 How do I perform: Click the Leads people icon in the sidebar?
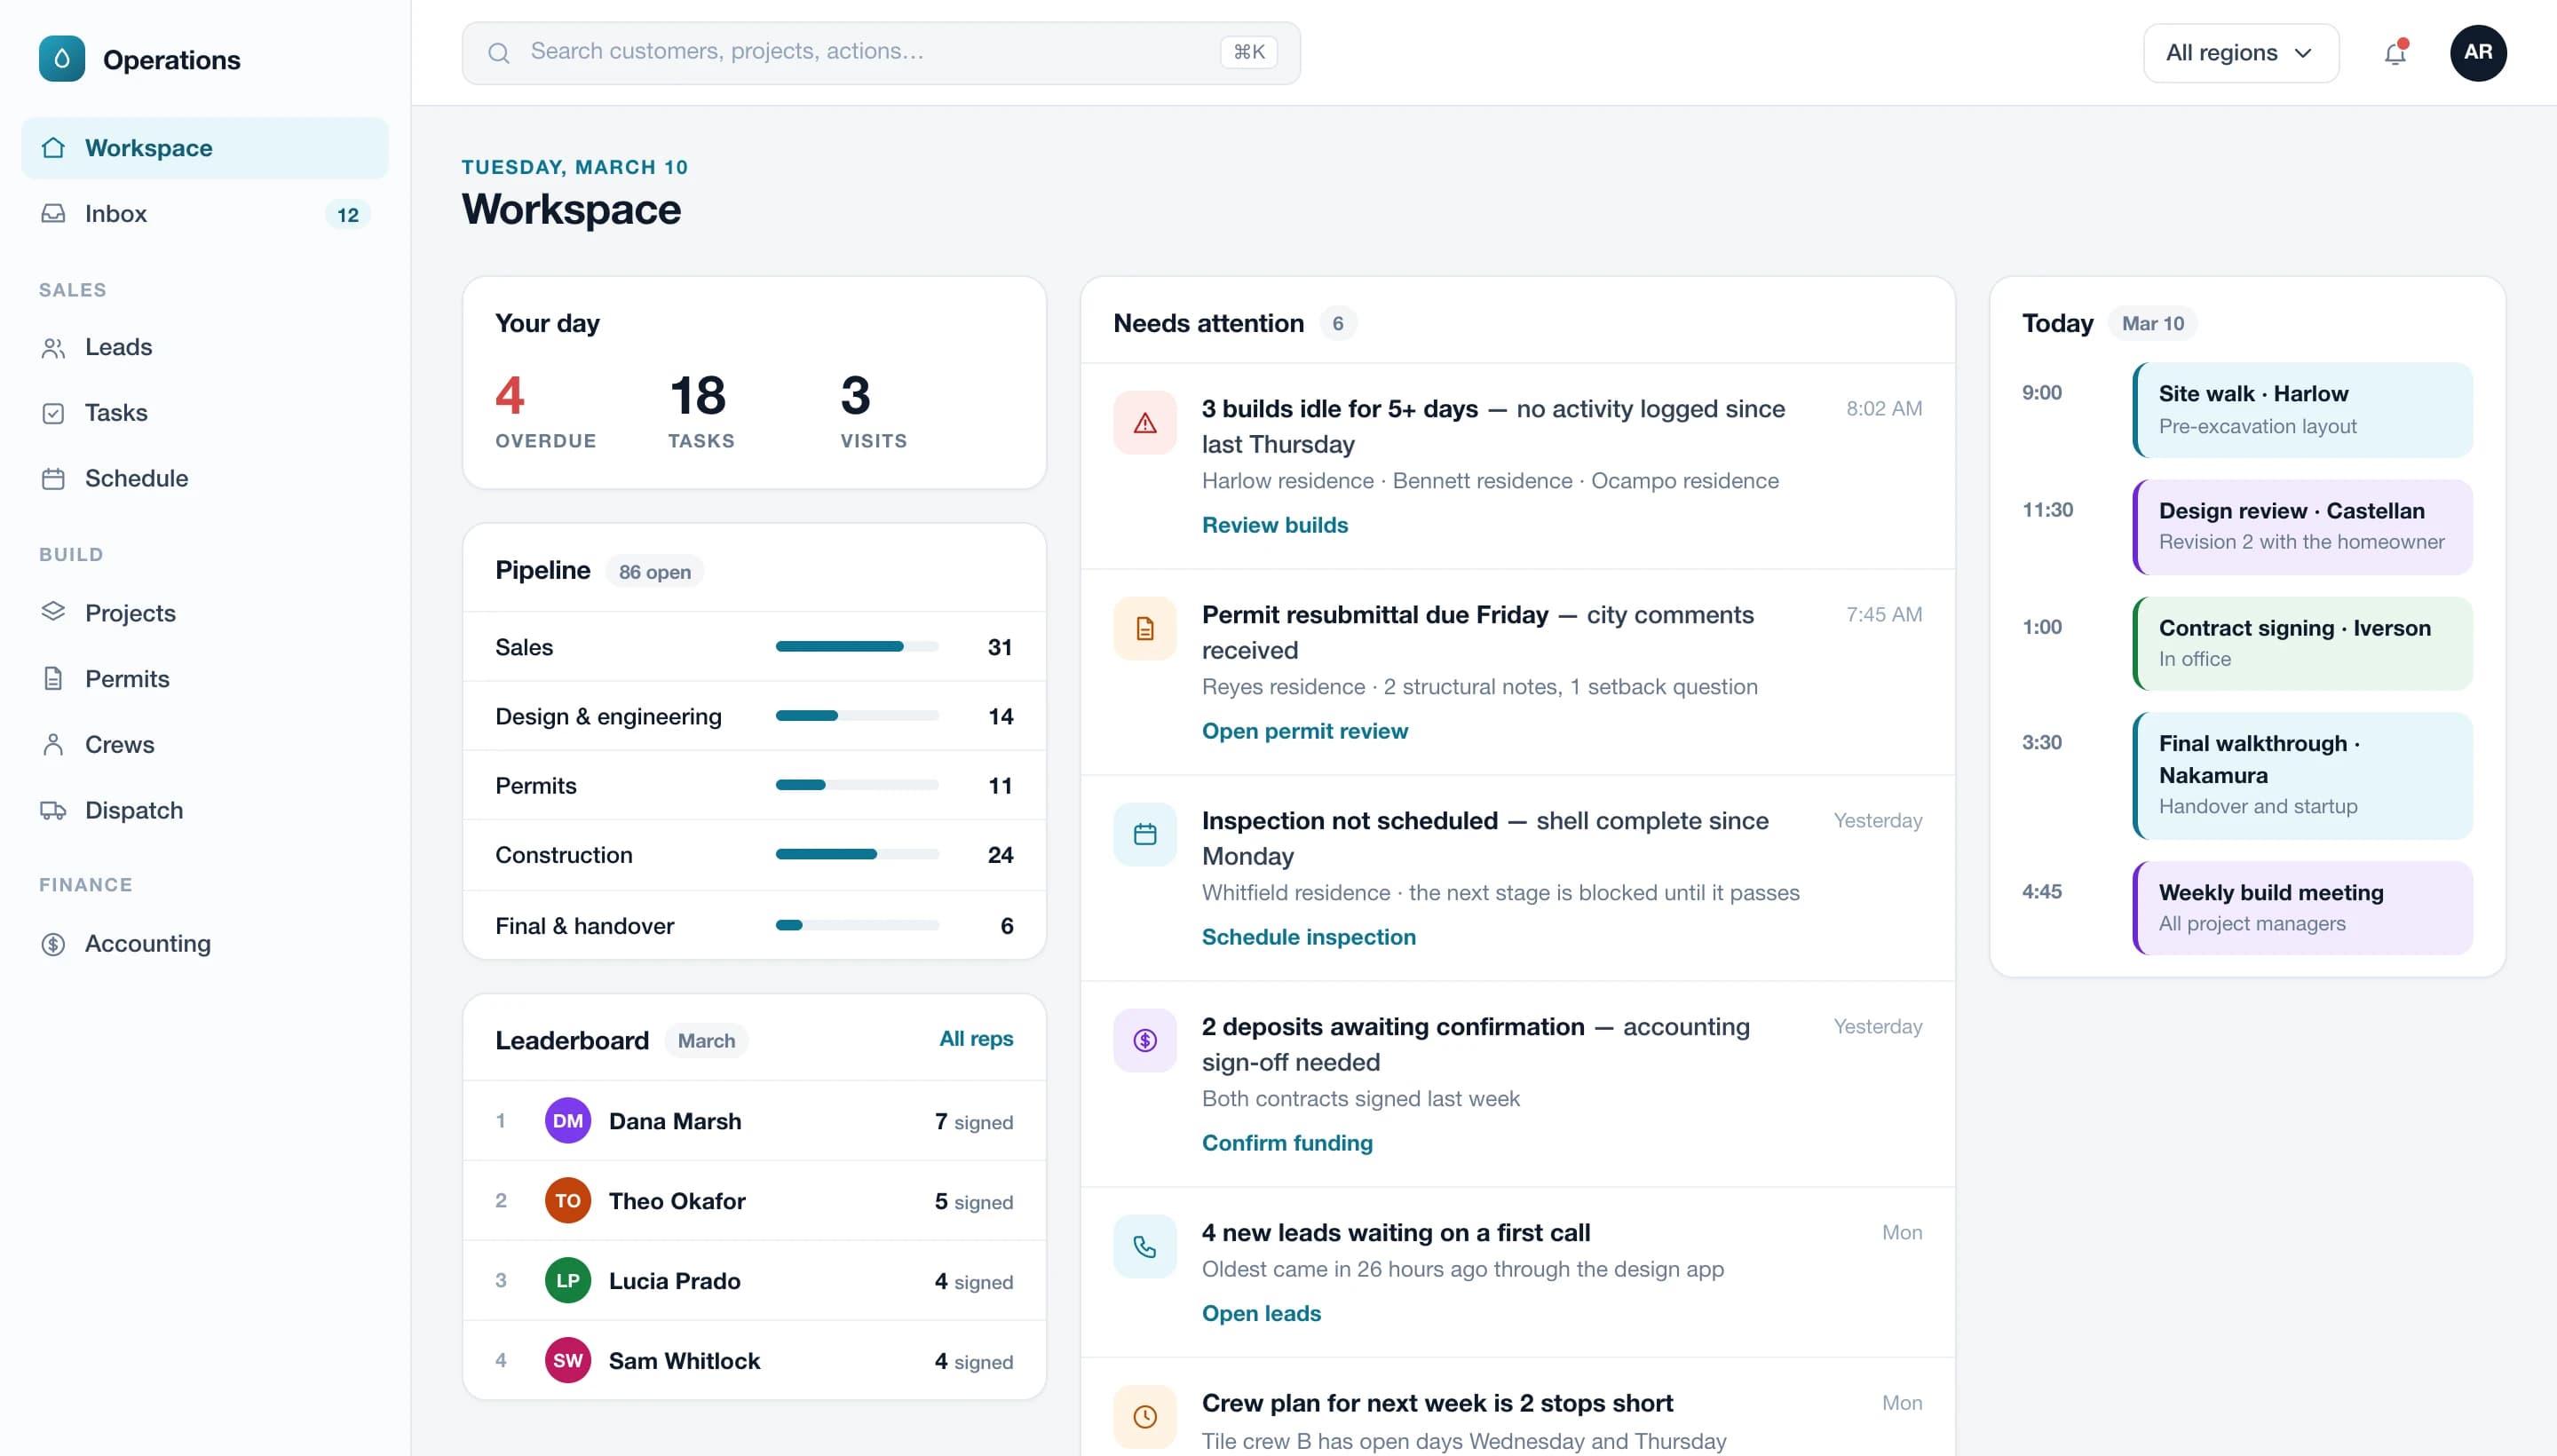point(53,347)
